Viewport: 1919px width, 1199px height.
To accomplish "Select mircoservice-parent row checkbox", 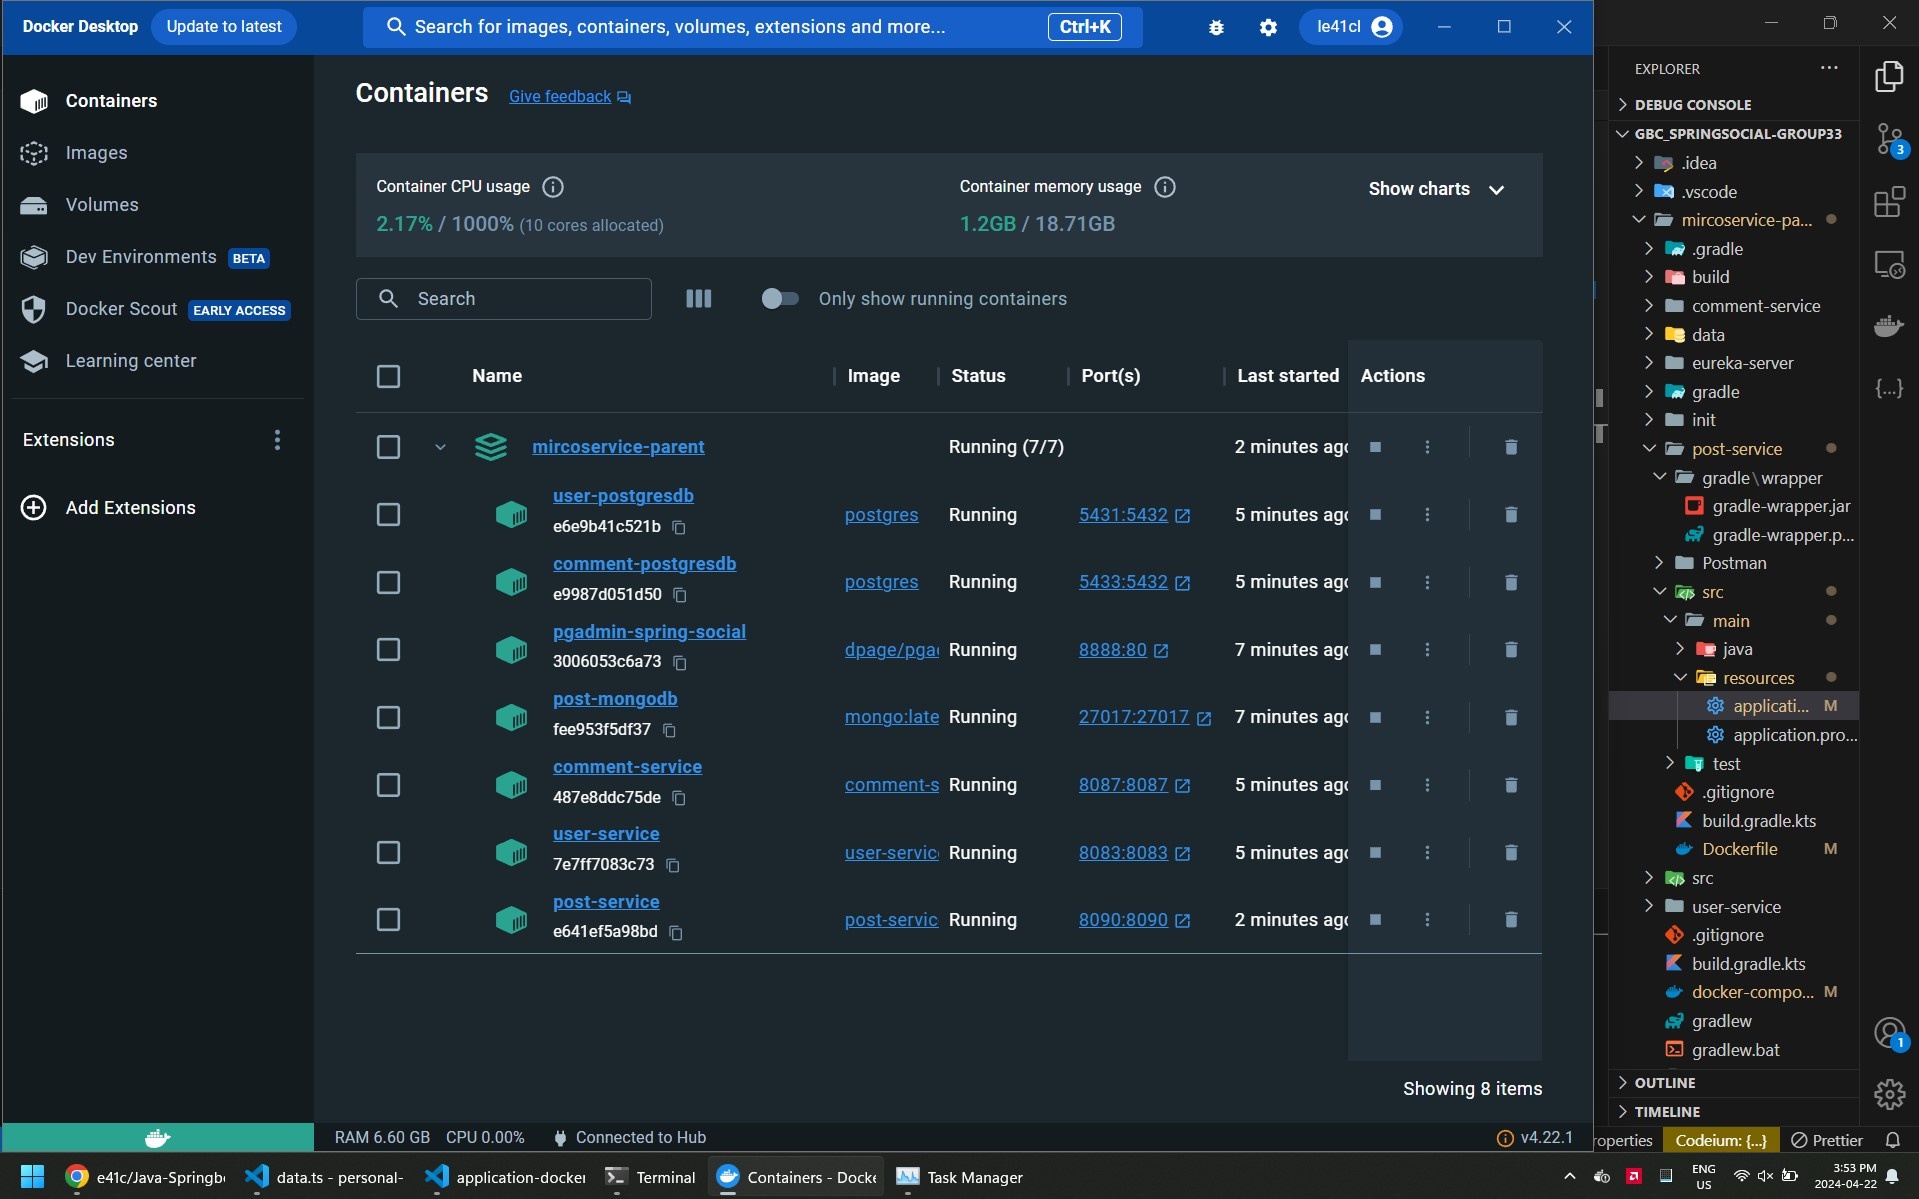I will pos(388,447).
